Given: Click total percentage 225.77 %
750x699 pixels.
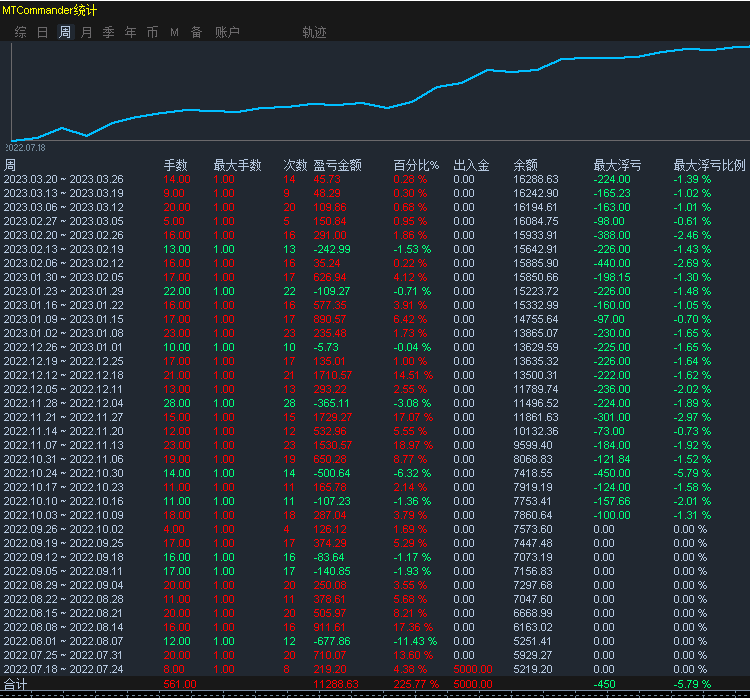Looking at the screenshot, I should click(416, 684).
